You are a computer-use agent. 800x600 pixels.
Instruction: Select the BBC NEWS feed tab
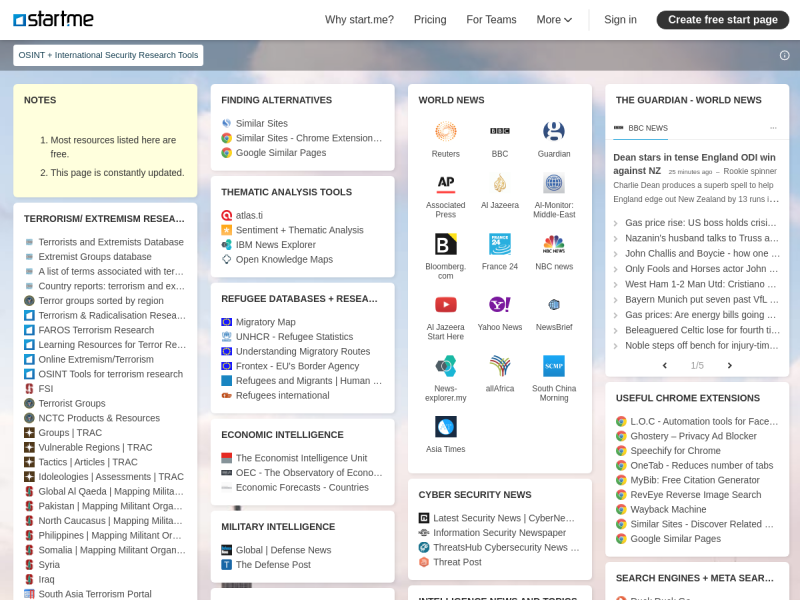(641, 128)
